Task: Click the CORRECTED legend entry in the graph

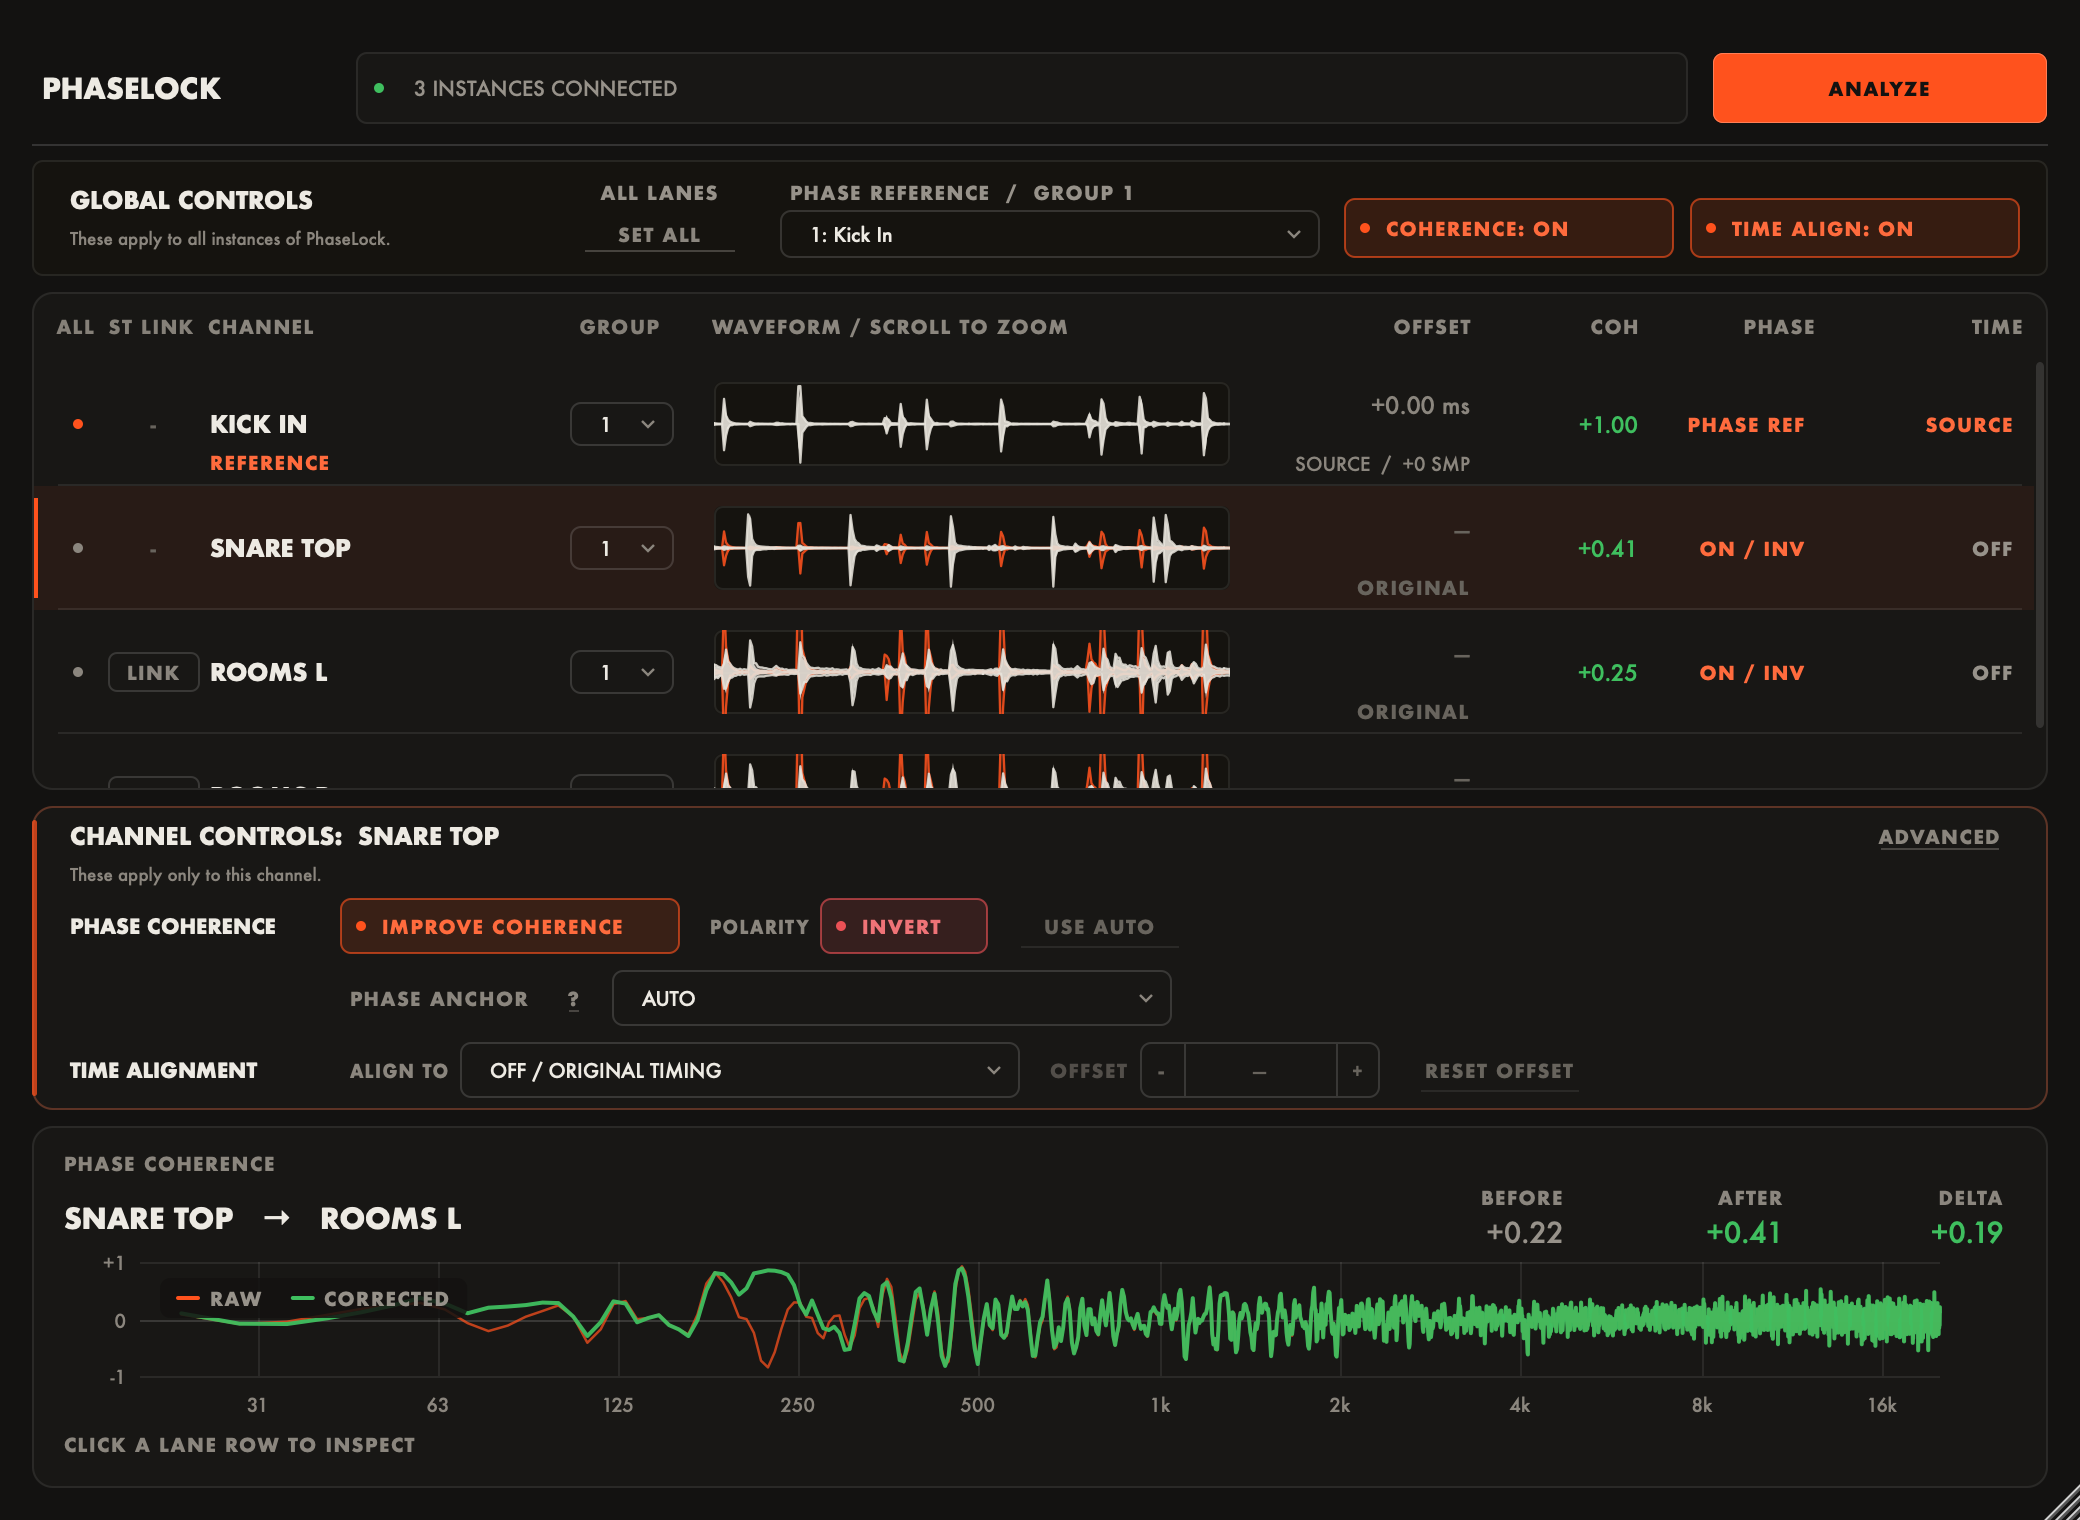Action: click(x=370, y=1299)
